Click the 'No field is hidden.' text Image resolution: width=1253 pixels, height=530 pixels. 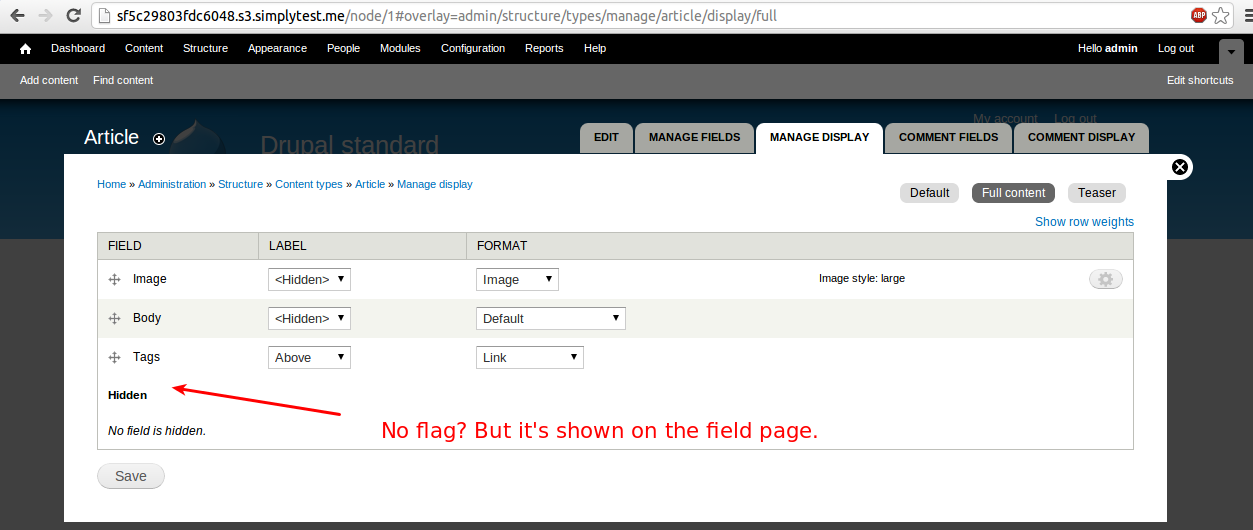[157, 431]
